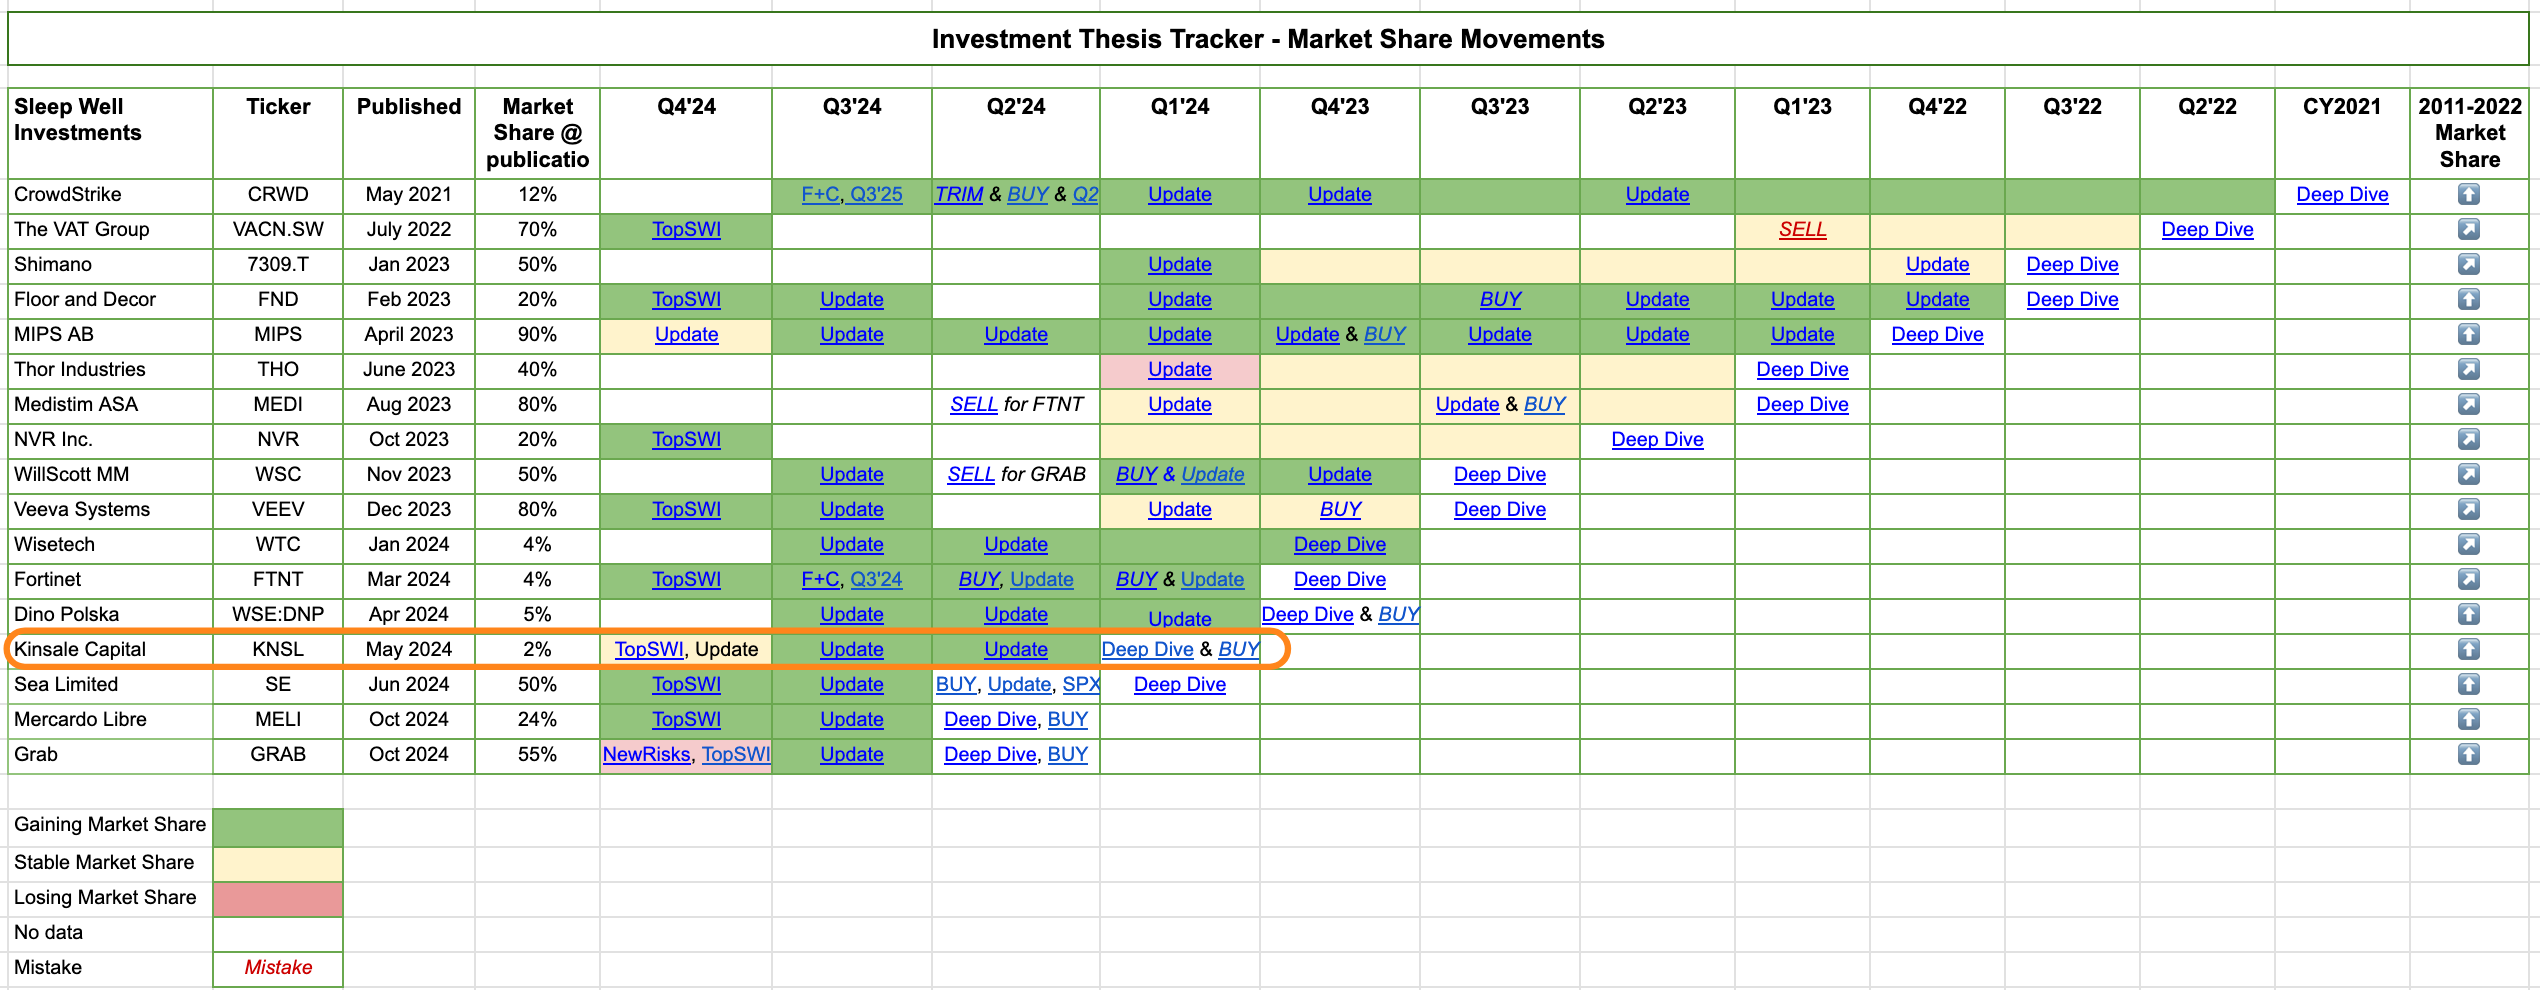Click the Gaining Market Share green swatch
The image size is (2540, 990).
pyautogui.click(x=278, y=828)
